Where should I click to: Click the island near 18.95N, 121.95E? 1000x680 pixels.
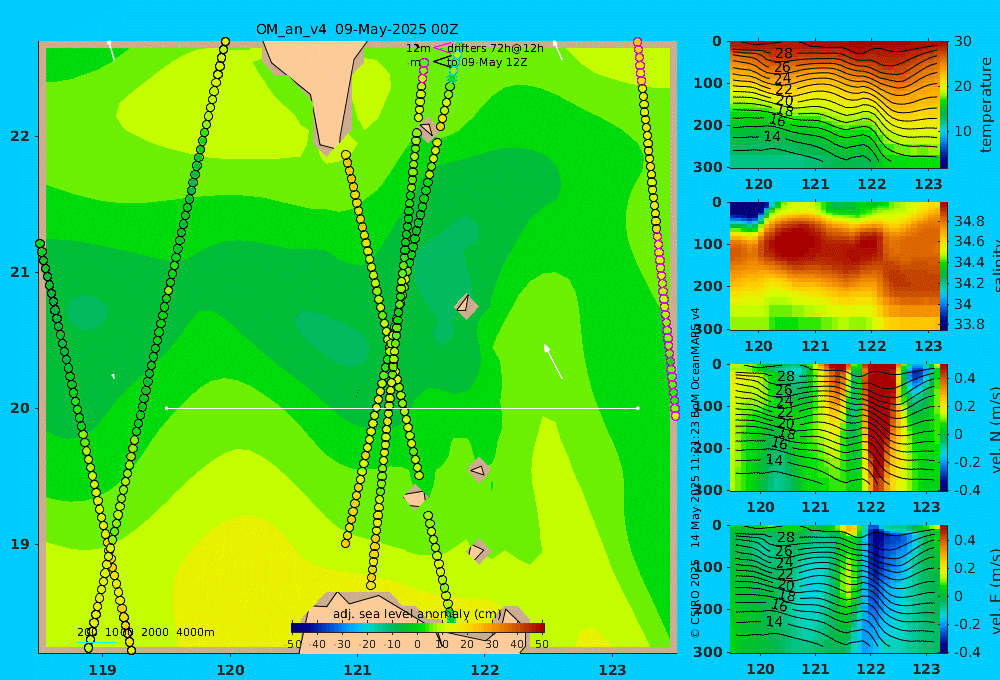coord(478,551)
